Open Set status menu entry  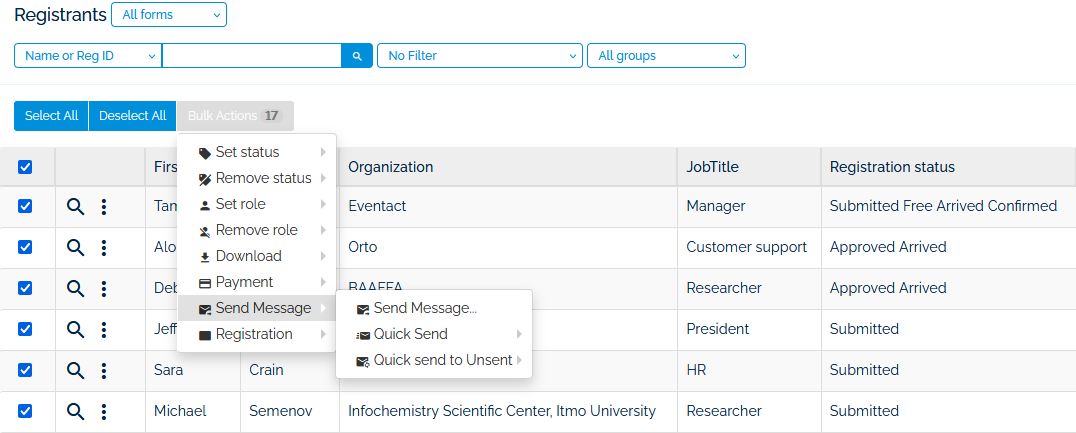(247, 152)
